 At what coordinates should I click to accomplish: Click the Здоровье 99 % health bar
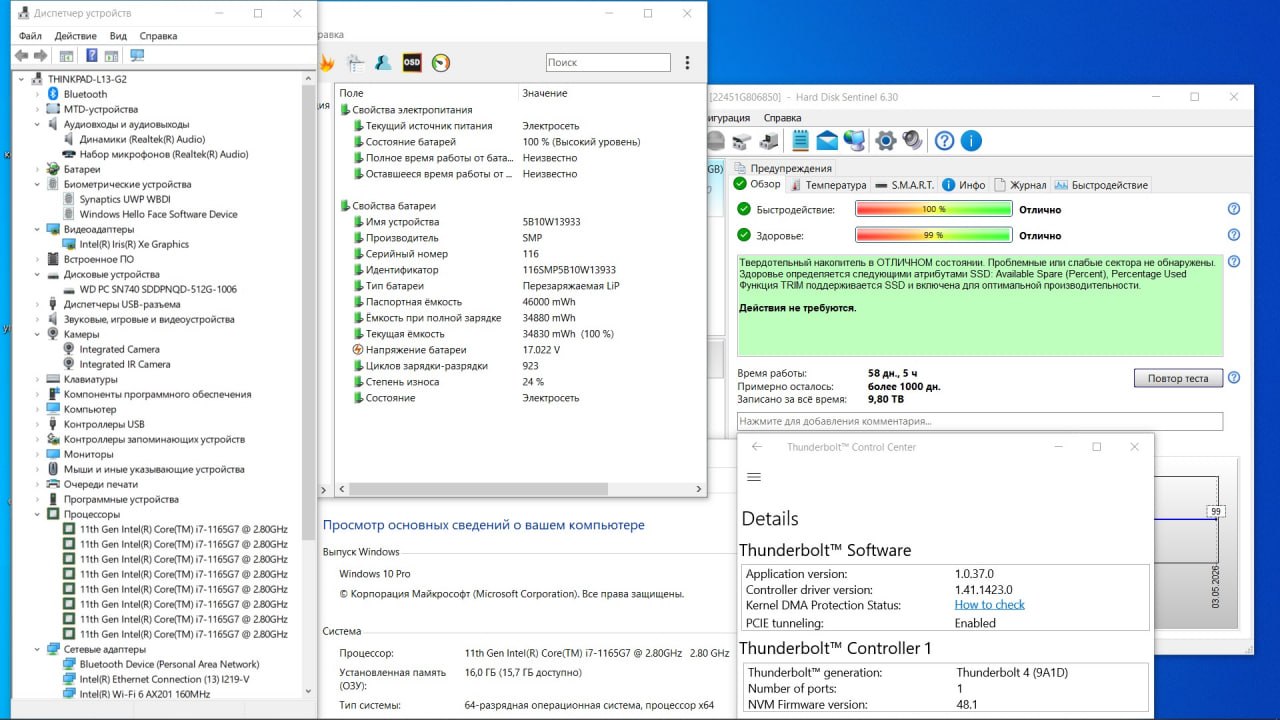click(x=934, y=235)
